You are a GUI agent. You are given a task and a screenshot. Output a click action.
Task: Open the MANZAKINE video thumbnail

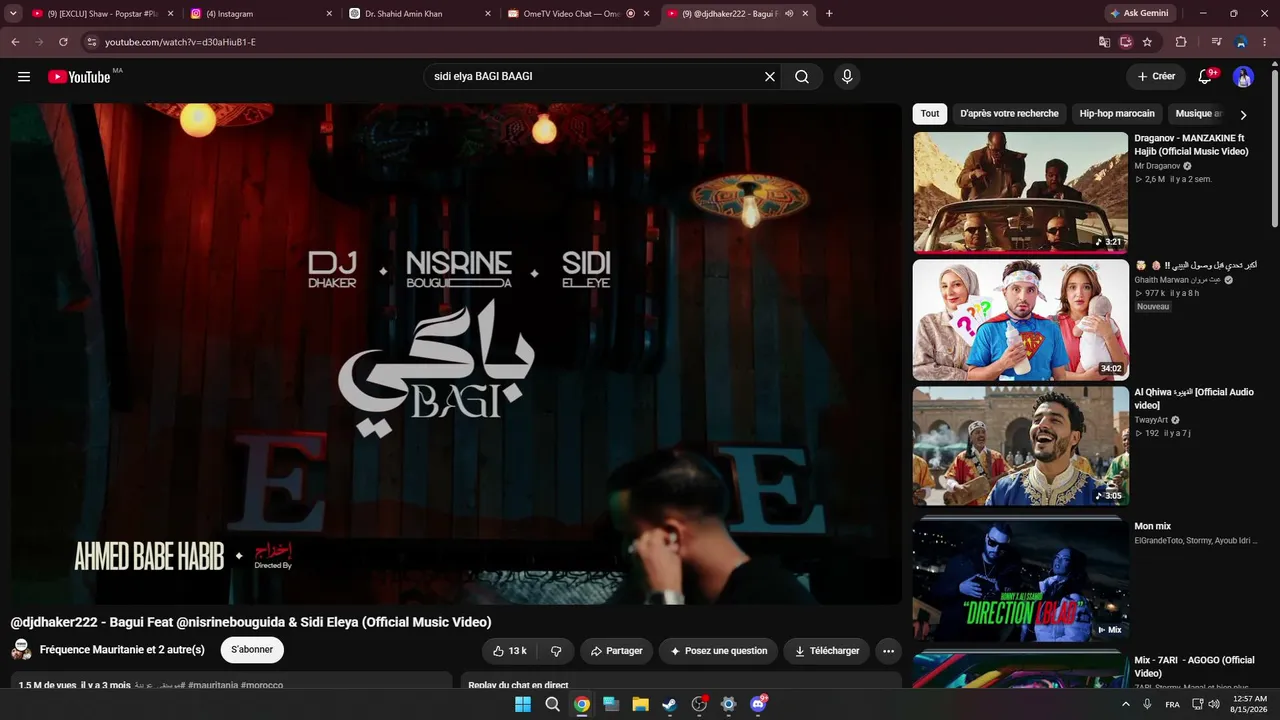click(x=1020, y=192)
